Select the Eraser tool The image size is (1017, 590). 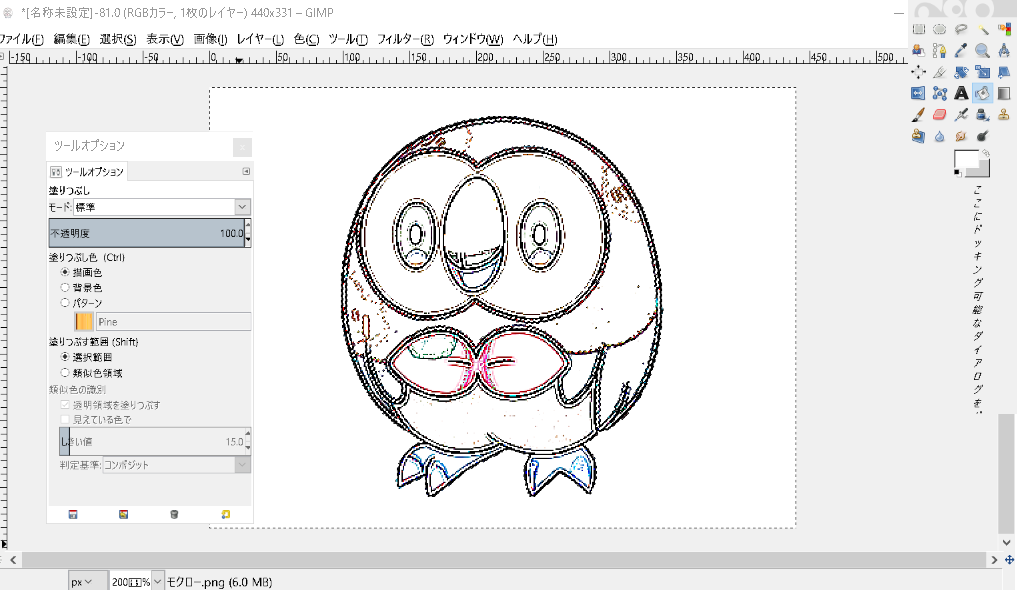tap(940, 115)
